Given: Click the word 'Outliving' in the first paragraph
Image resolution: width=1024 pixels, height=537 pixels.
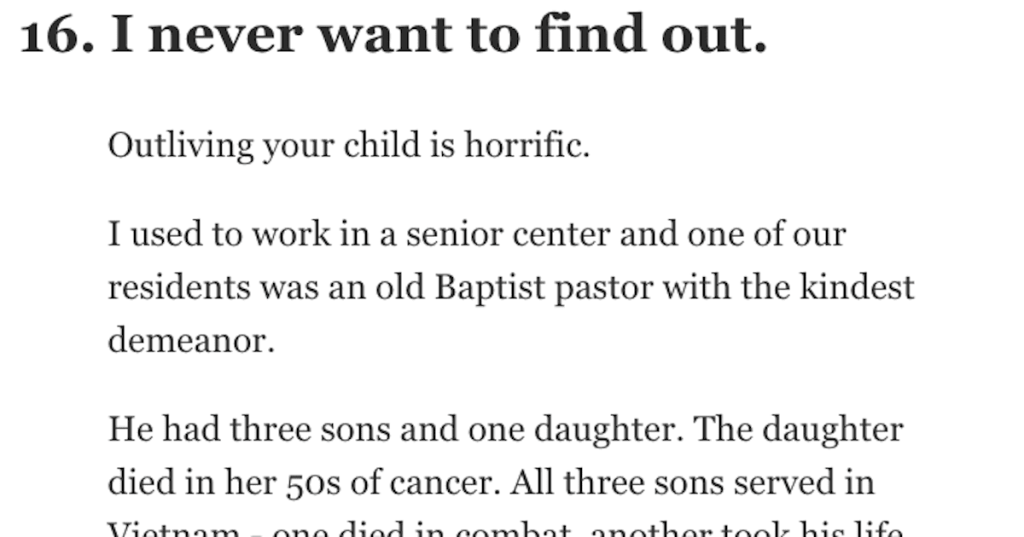Looking at the screenshot, I should pyautogui.click(x=181, y=146).
